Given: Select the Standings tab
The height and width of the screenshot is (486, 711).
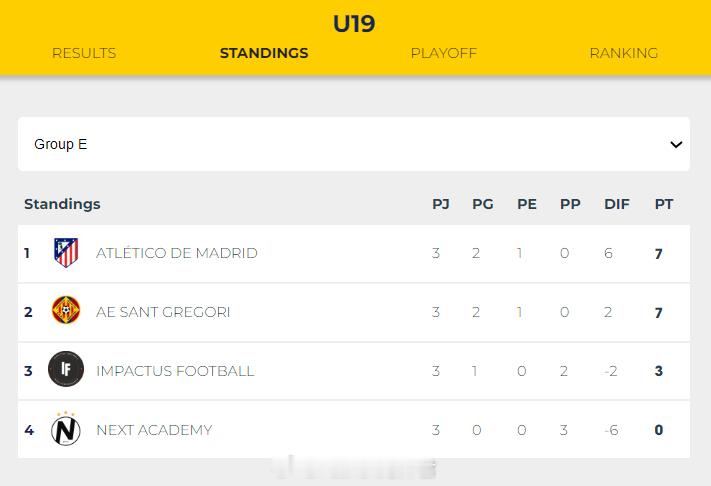Looking at the screenshot, I should click(x=264, y=53).
